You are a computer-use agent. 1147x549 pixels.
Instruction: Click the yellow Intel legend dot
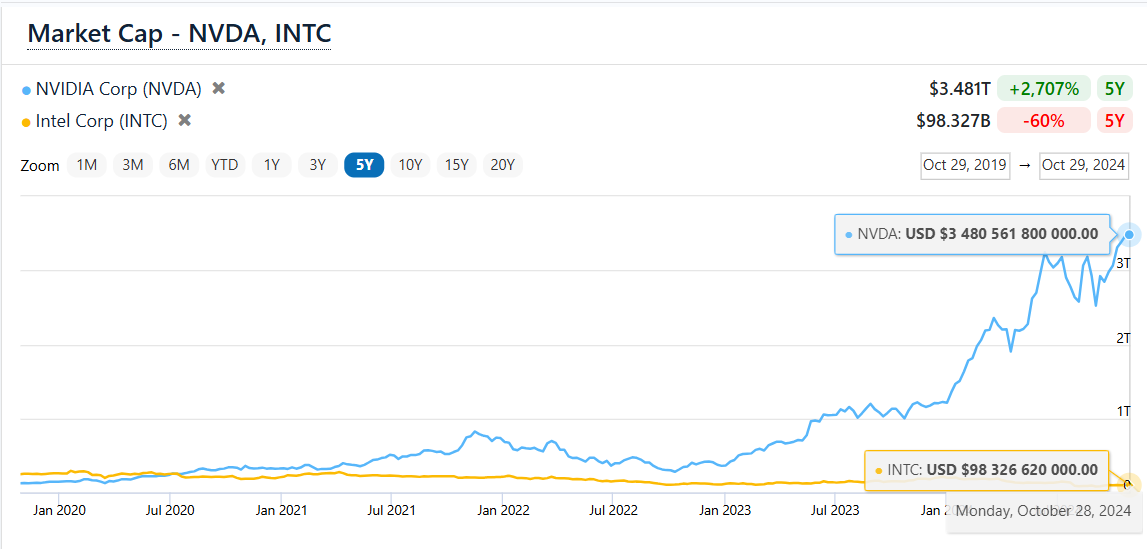26,122
